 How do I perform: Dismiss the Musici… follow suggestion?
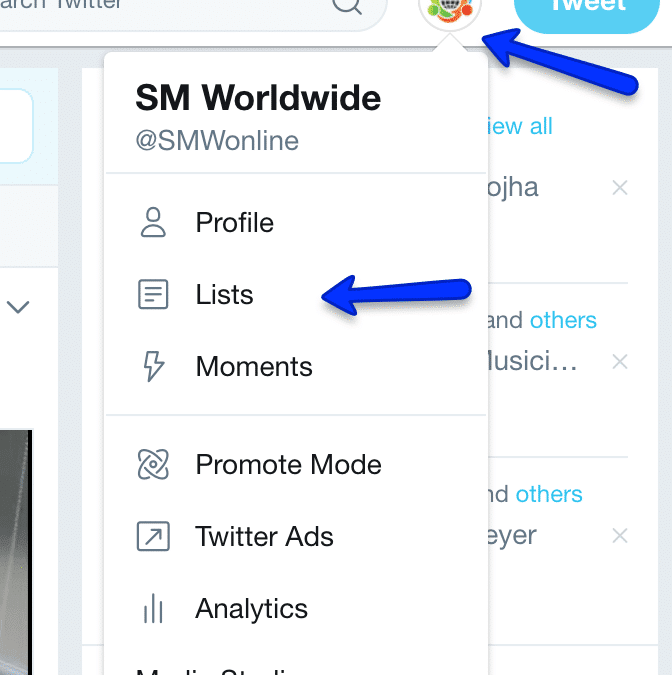(619, 362)
